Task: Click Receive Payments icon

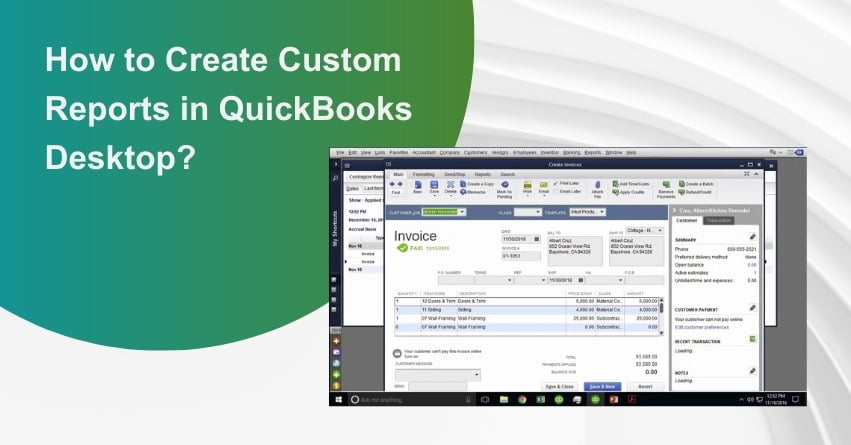Action: coord(666,185)
